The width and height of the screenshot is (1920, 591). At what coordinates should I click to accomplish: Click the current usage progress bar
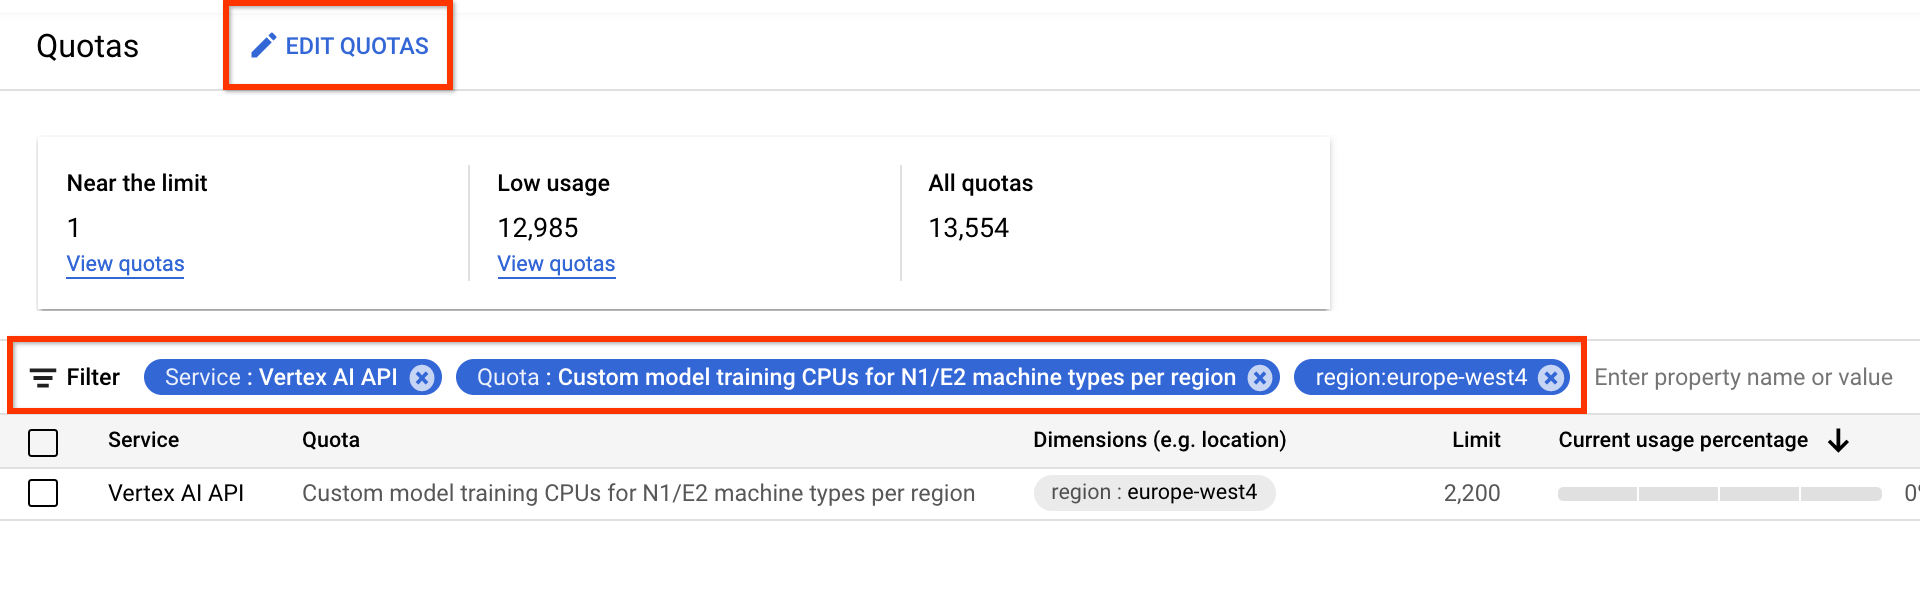coord(1719,494)
